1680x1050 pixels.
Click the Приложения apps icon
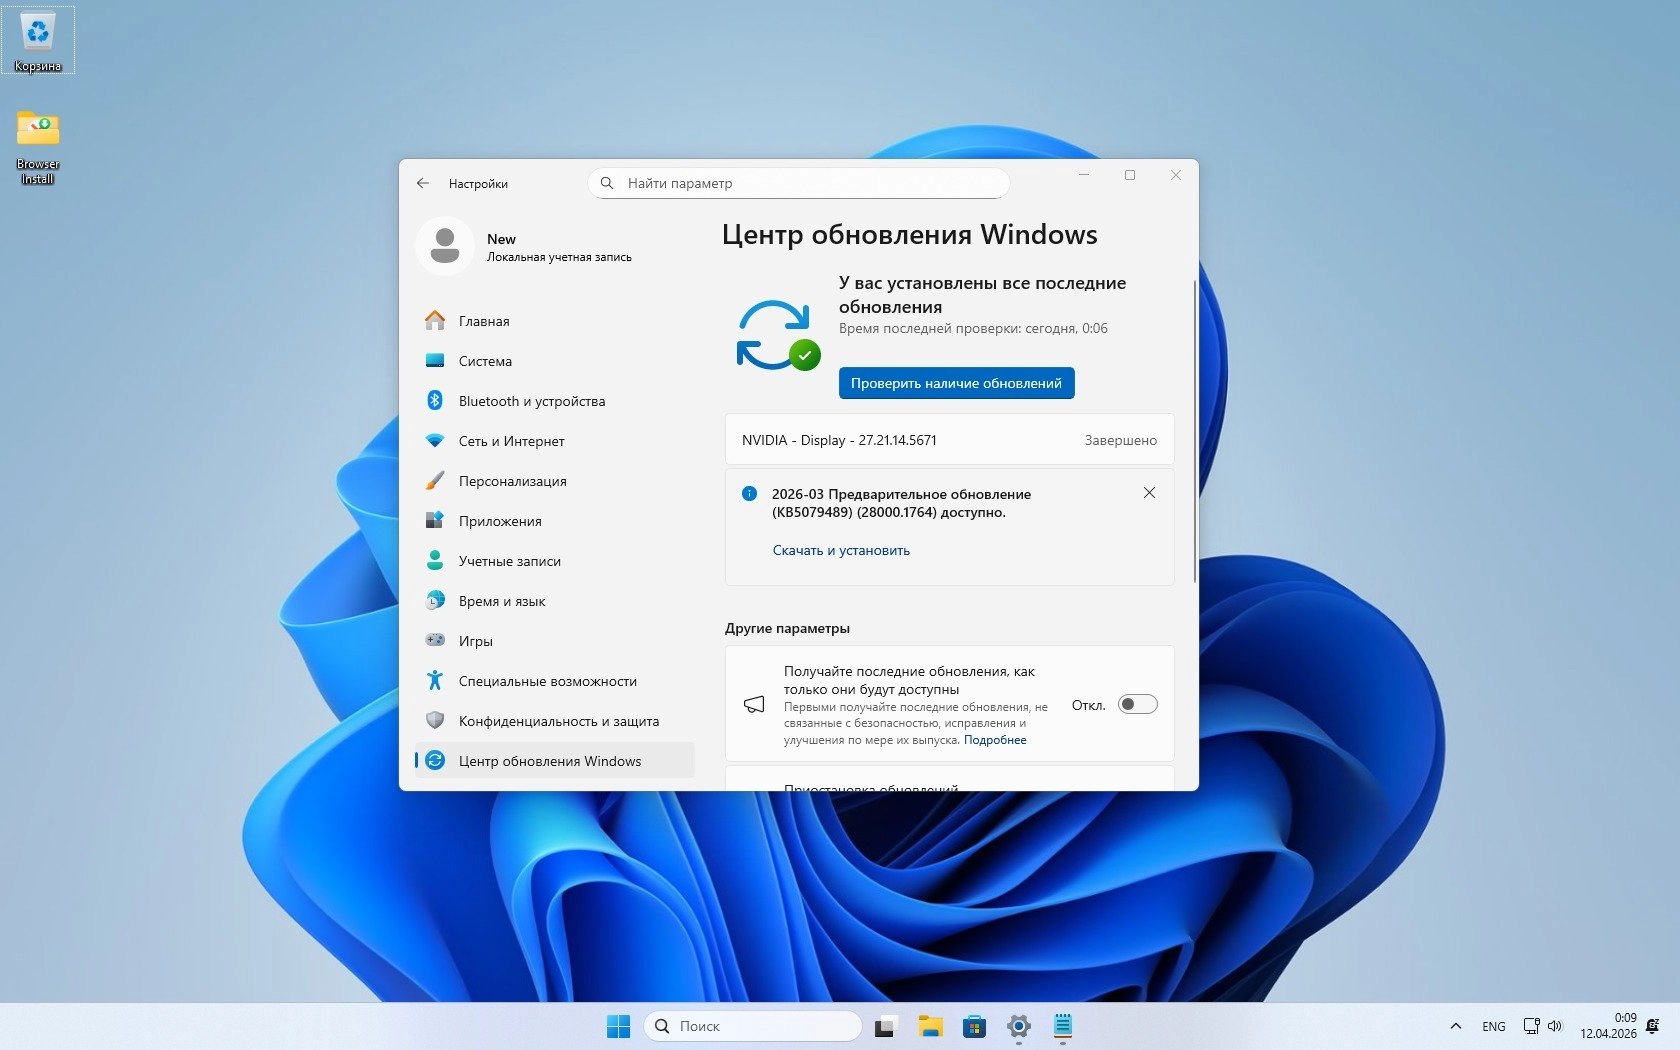(435, 521)
